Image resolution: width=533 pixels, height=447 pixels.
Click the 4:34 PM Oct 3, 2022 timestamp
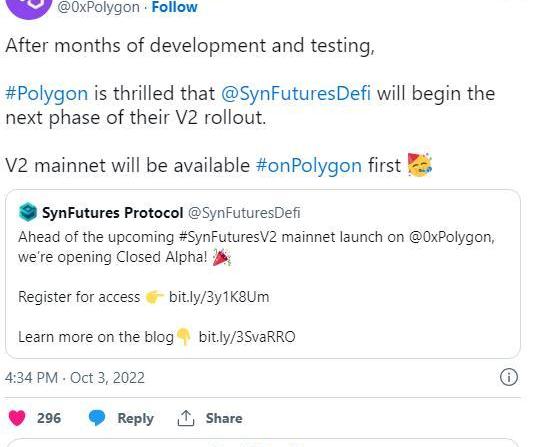pyautogui.click(x=75, y=378)
